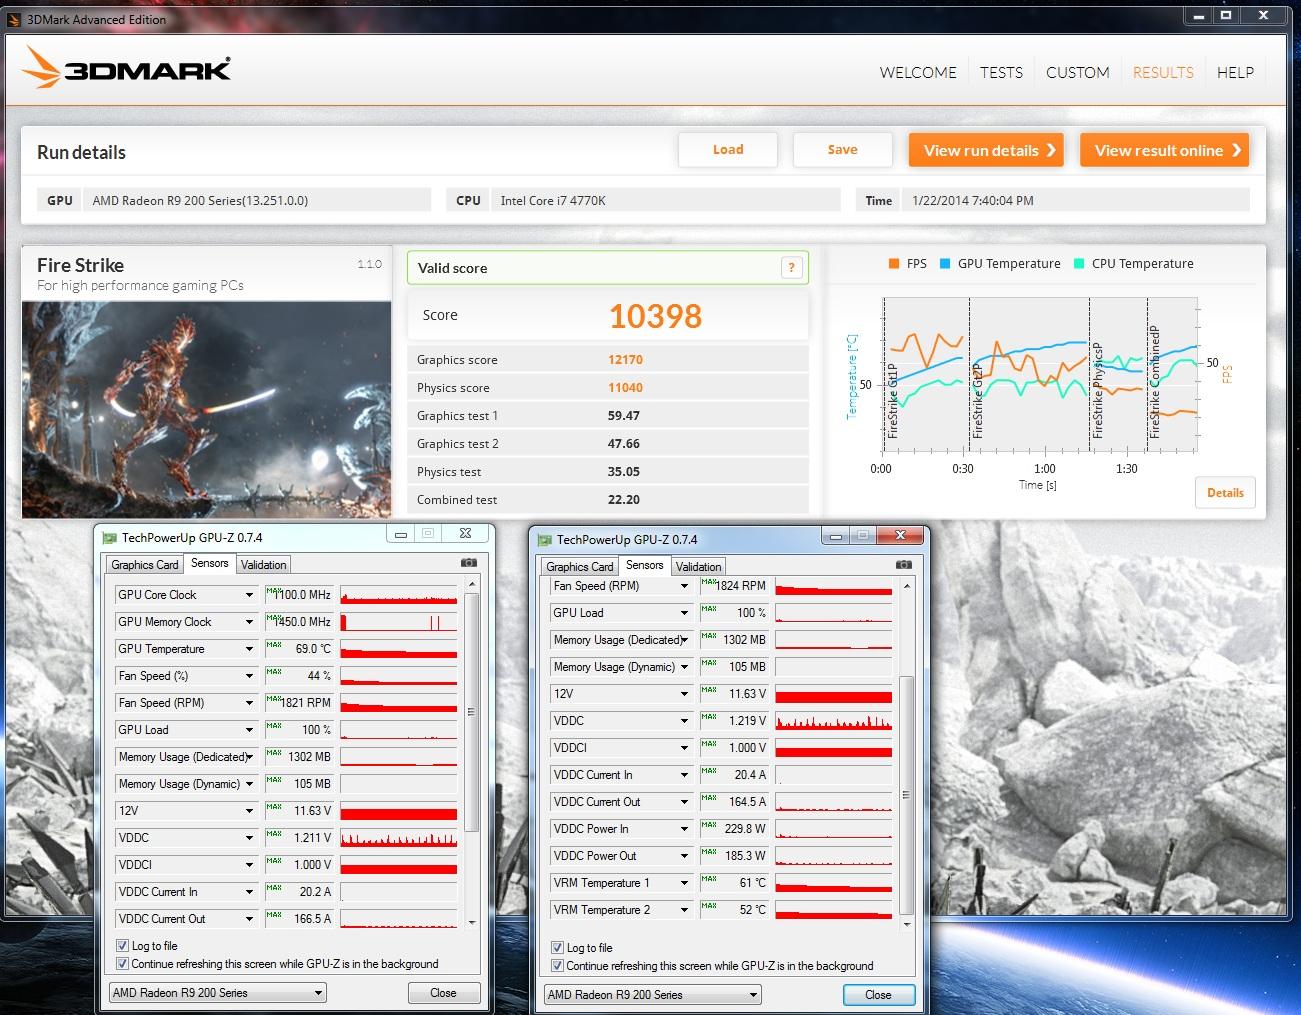
Task: Open the AMD Radeon device selector in right GPU-Z
Action: [x=653, y=995]
